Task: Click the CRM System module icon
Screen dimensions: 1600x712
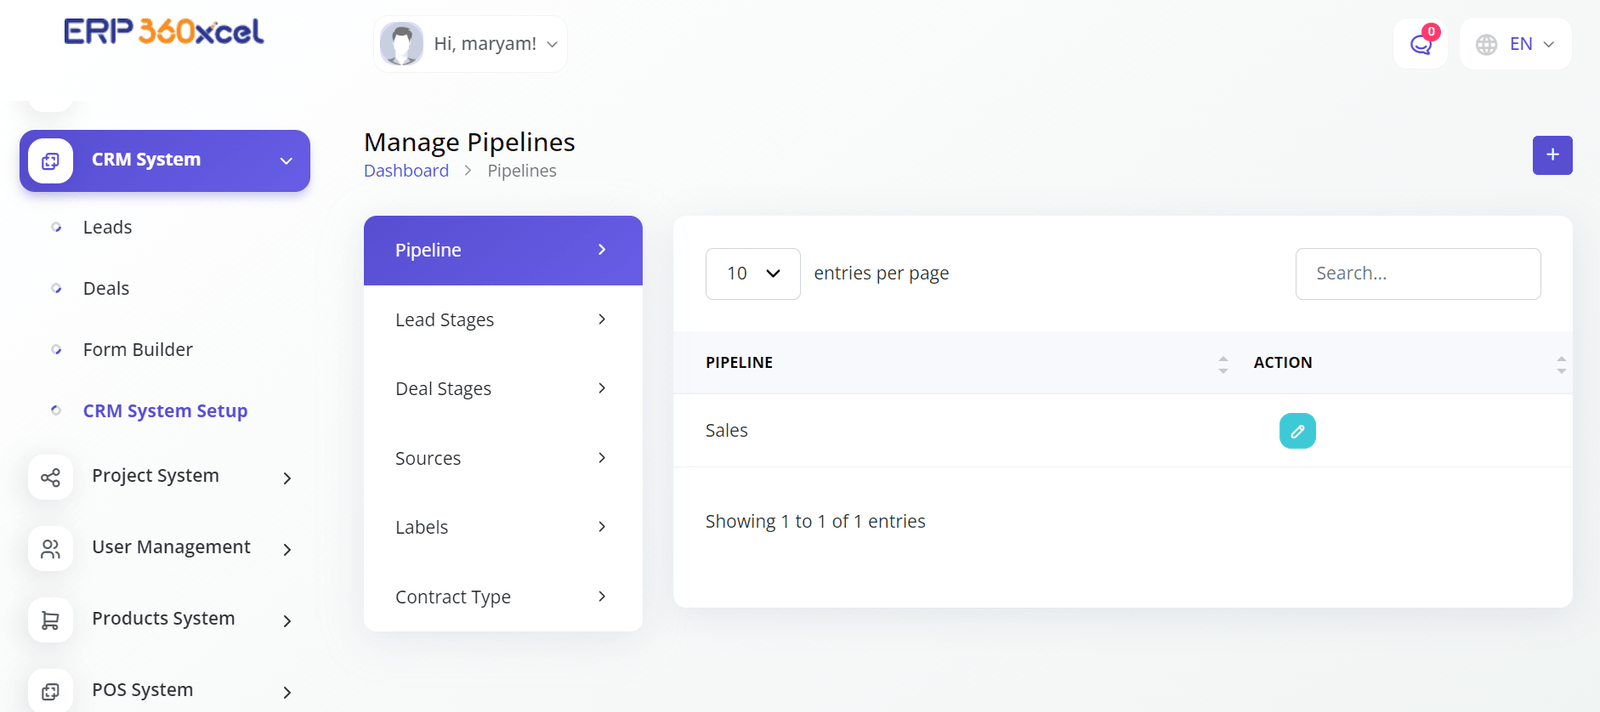Action: point(50,161)
